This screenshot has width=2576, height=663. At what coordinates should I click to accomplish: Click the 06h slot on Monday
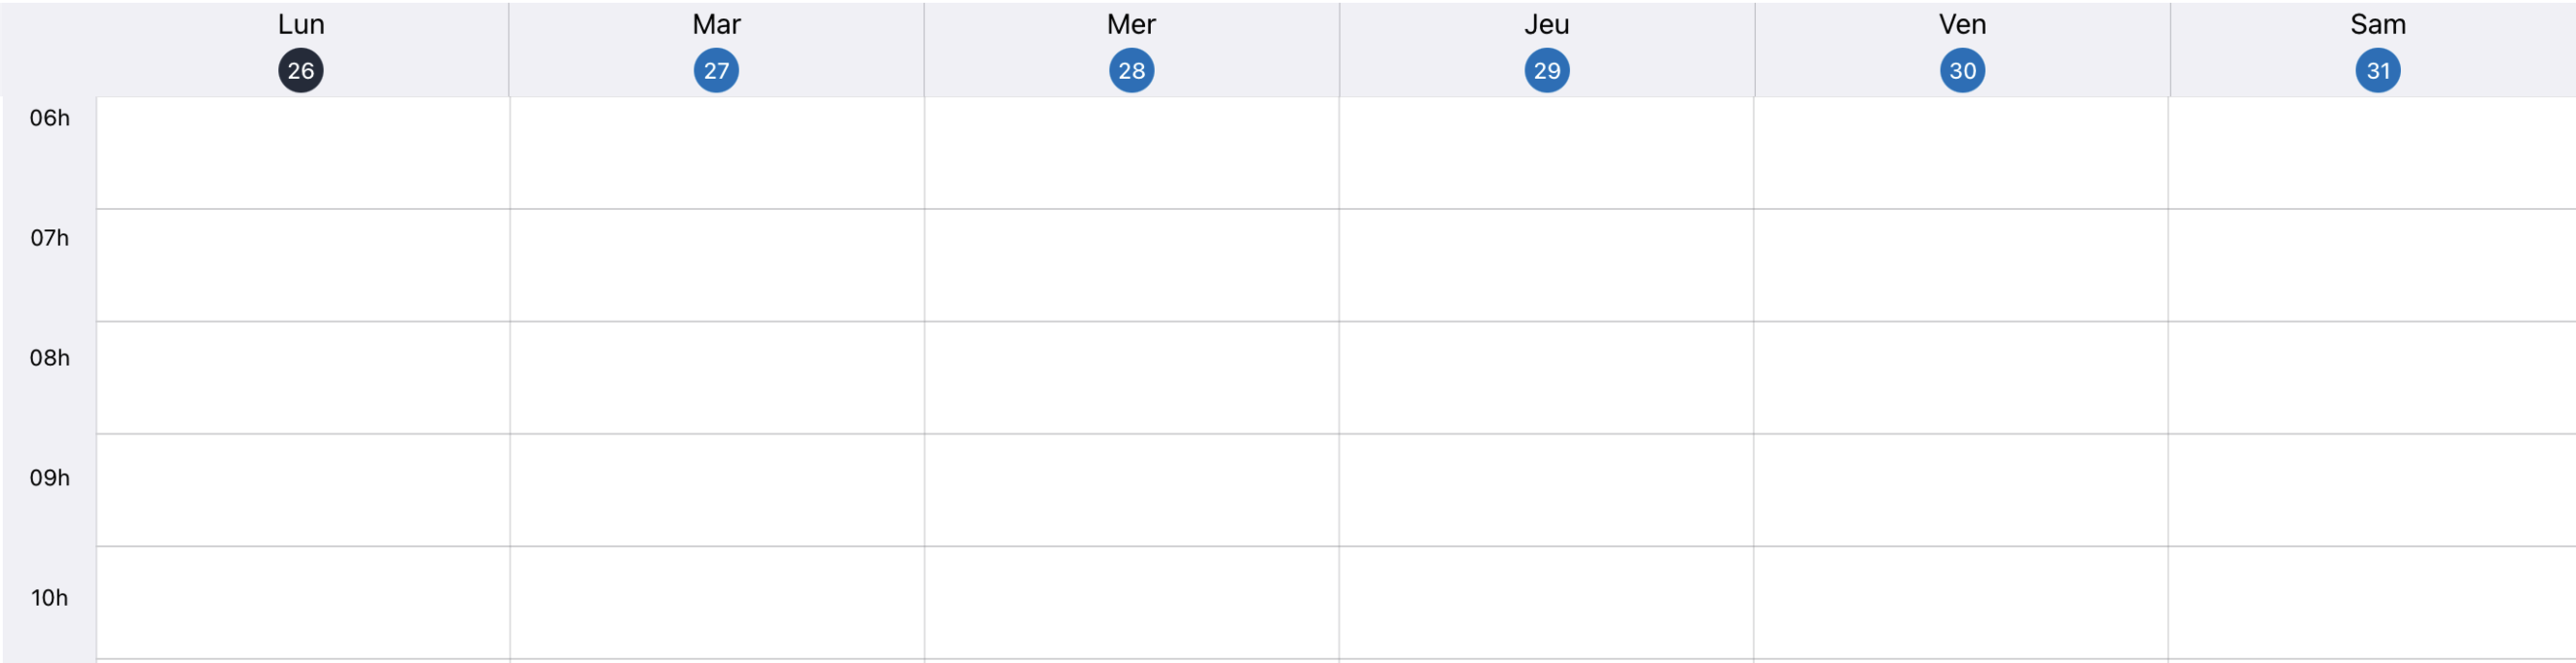click(303, 153)
